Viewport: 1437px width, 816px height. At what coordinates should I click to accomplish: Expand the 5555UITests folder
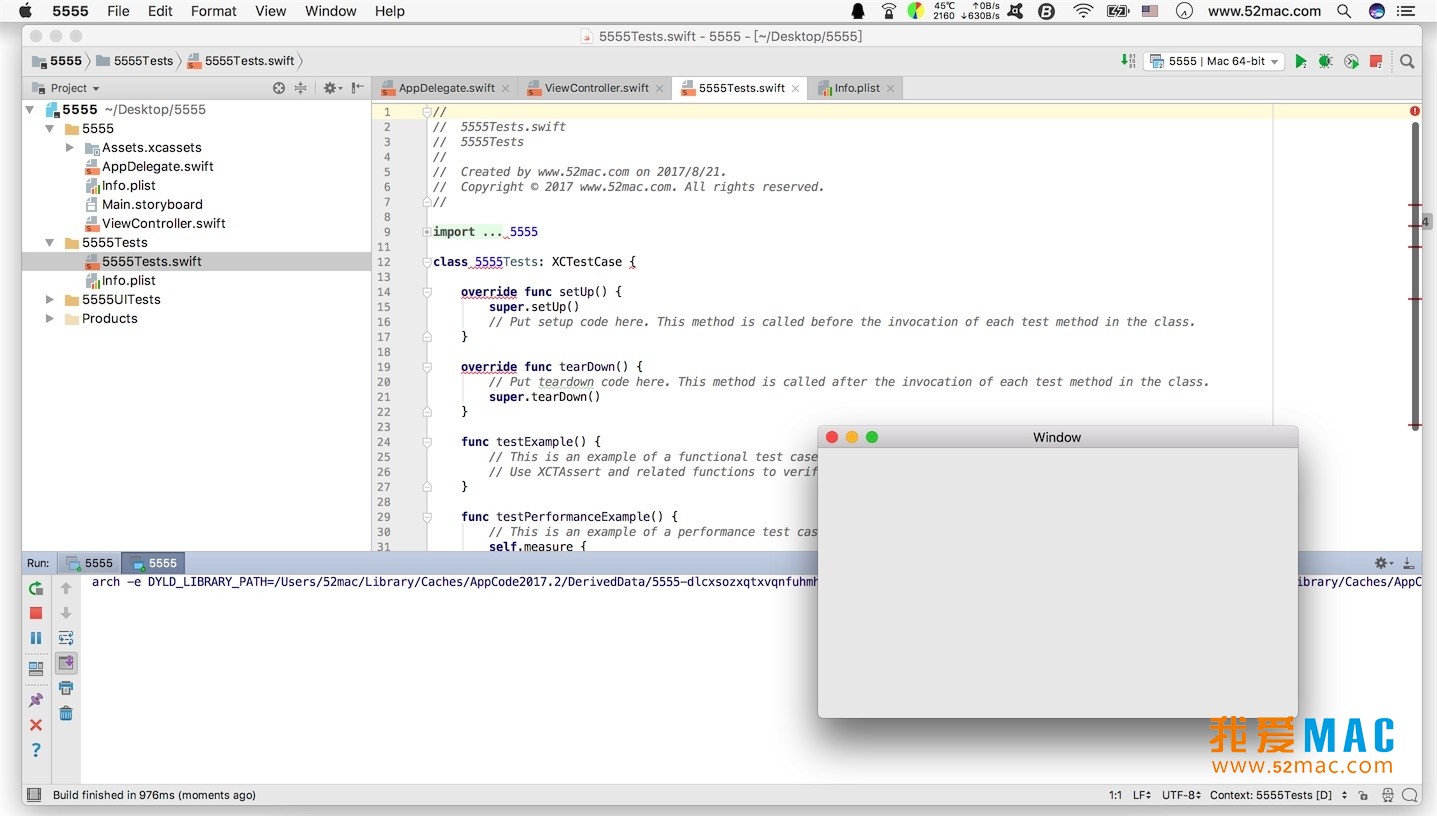50,300
